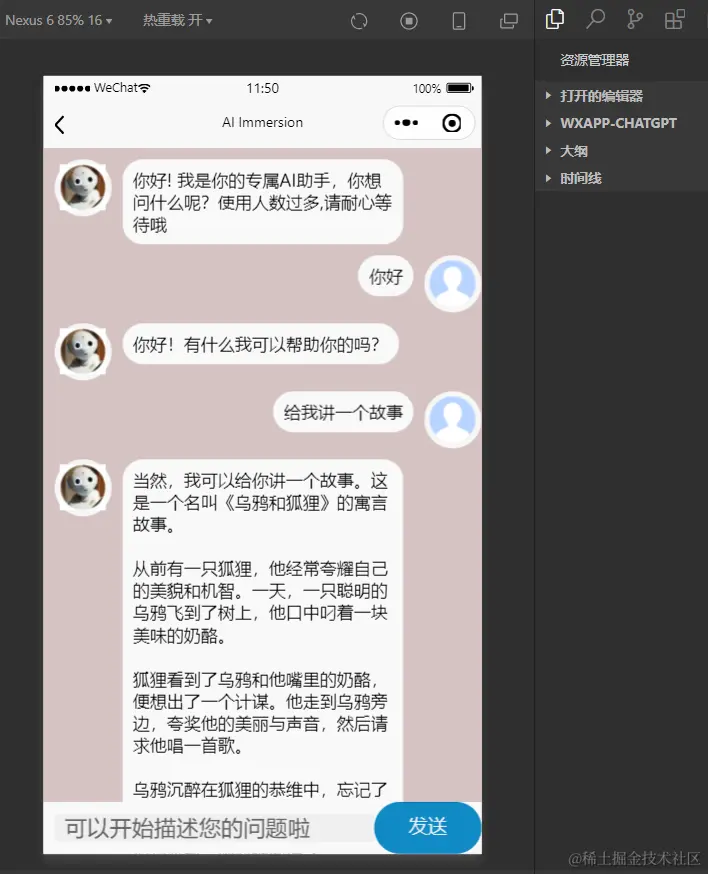This screenshot has height=874, width=708.
Task: Tap the circular close capsule button
Action: tap(452, 123)
